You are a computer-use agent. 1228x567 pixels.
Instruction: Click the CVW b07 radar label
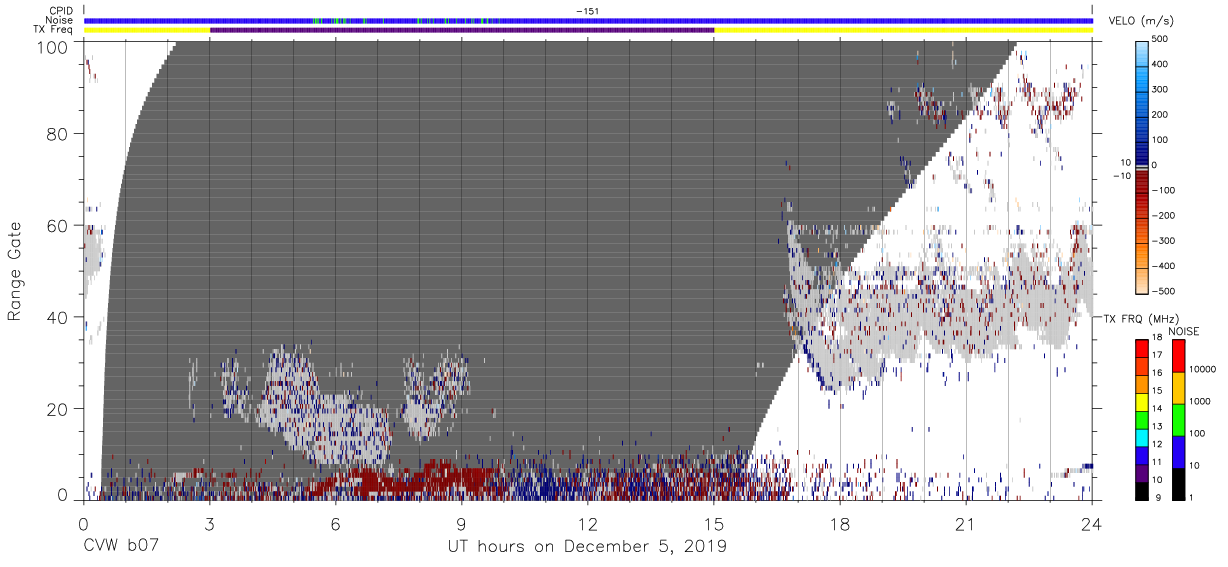point(123,547)
